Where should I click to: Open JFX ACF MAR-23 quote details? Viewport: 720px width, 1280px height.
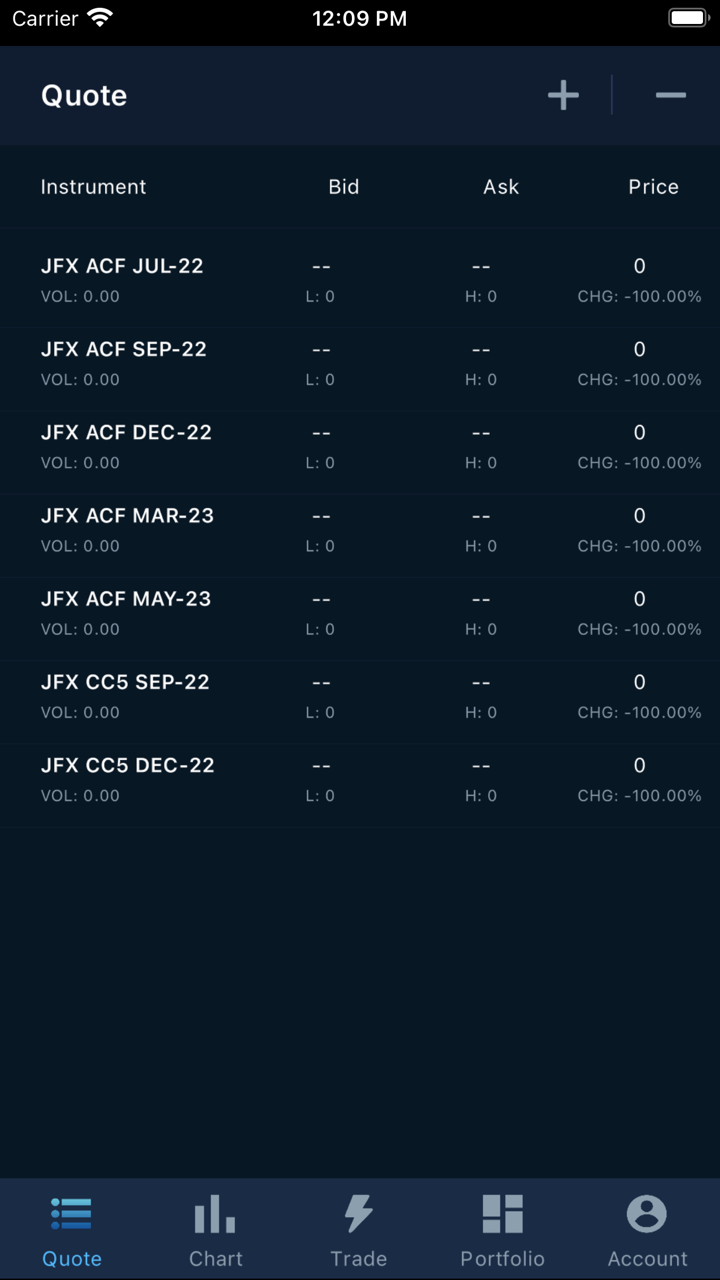pyautogui.click(x=127, y=516)
